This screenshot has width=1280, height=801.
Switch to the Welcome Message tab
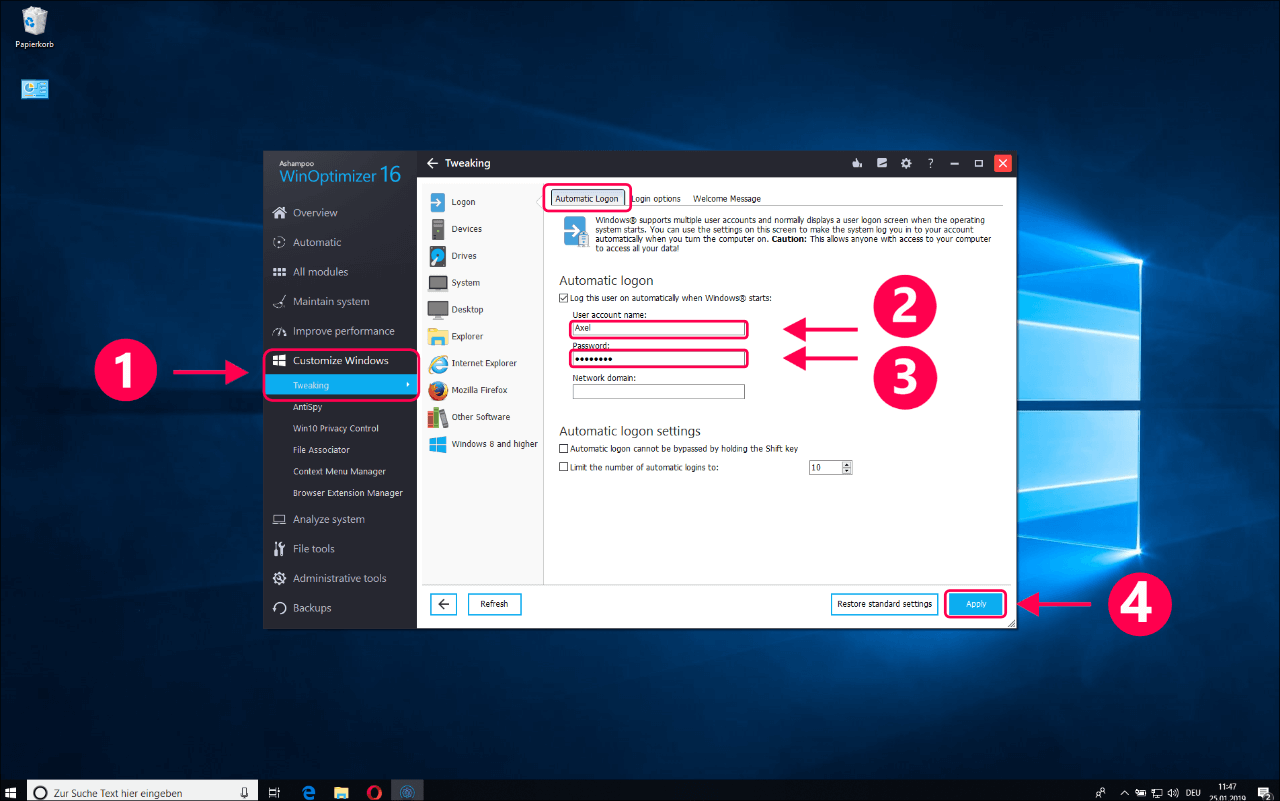coord(727,199)
